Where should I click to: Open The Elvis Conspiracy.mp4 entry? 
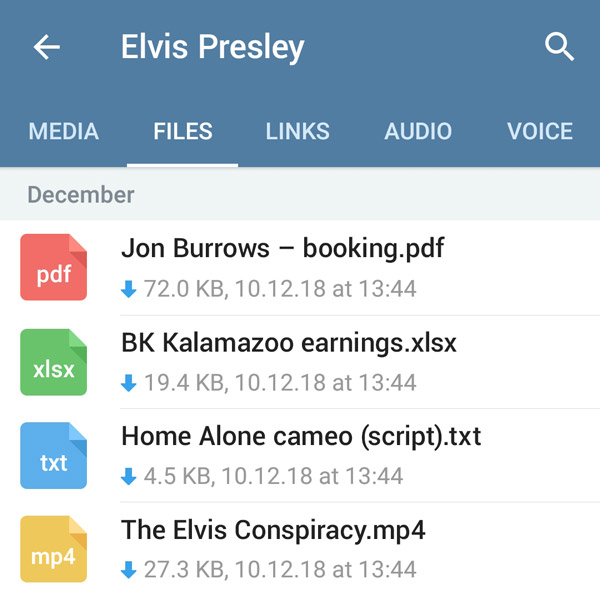[273, 530]
